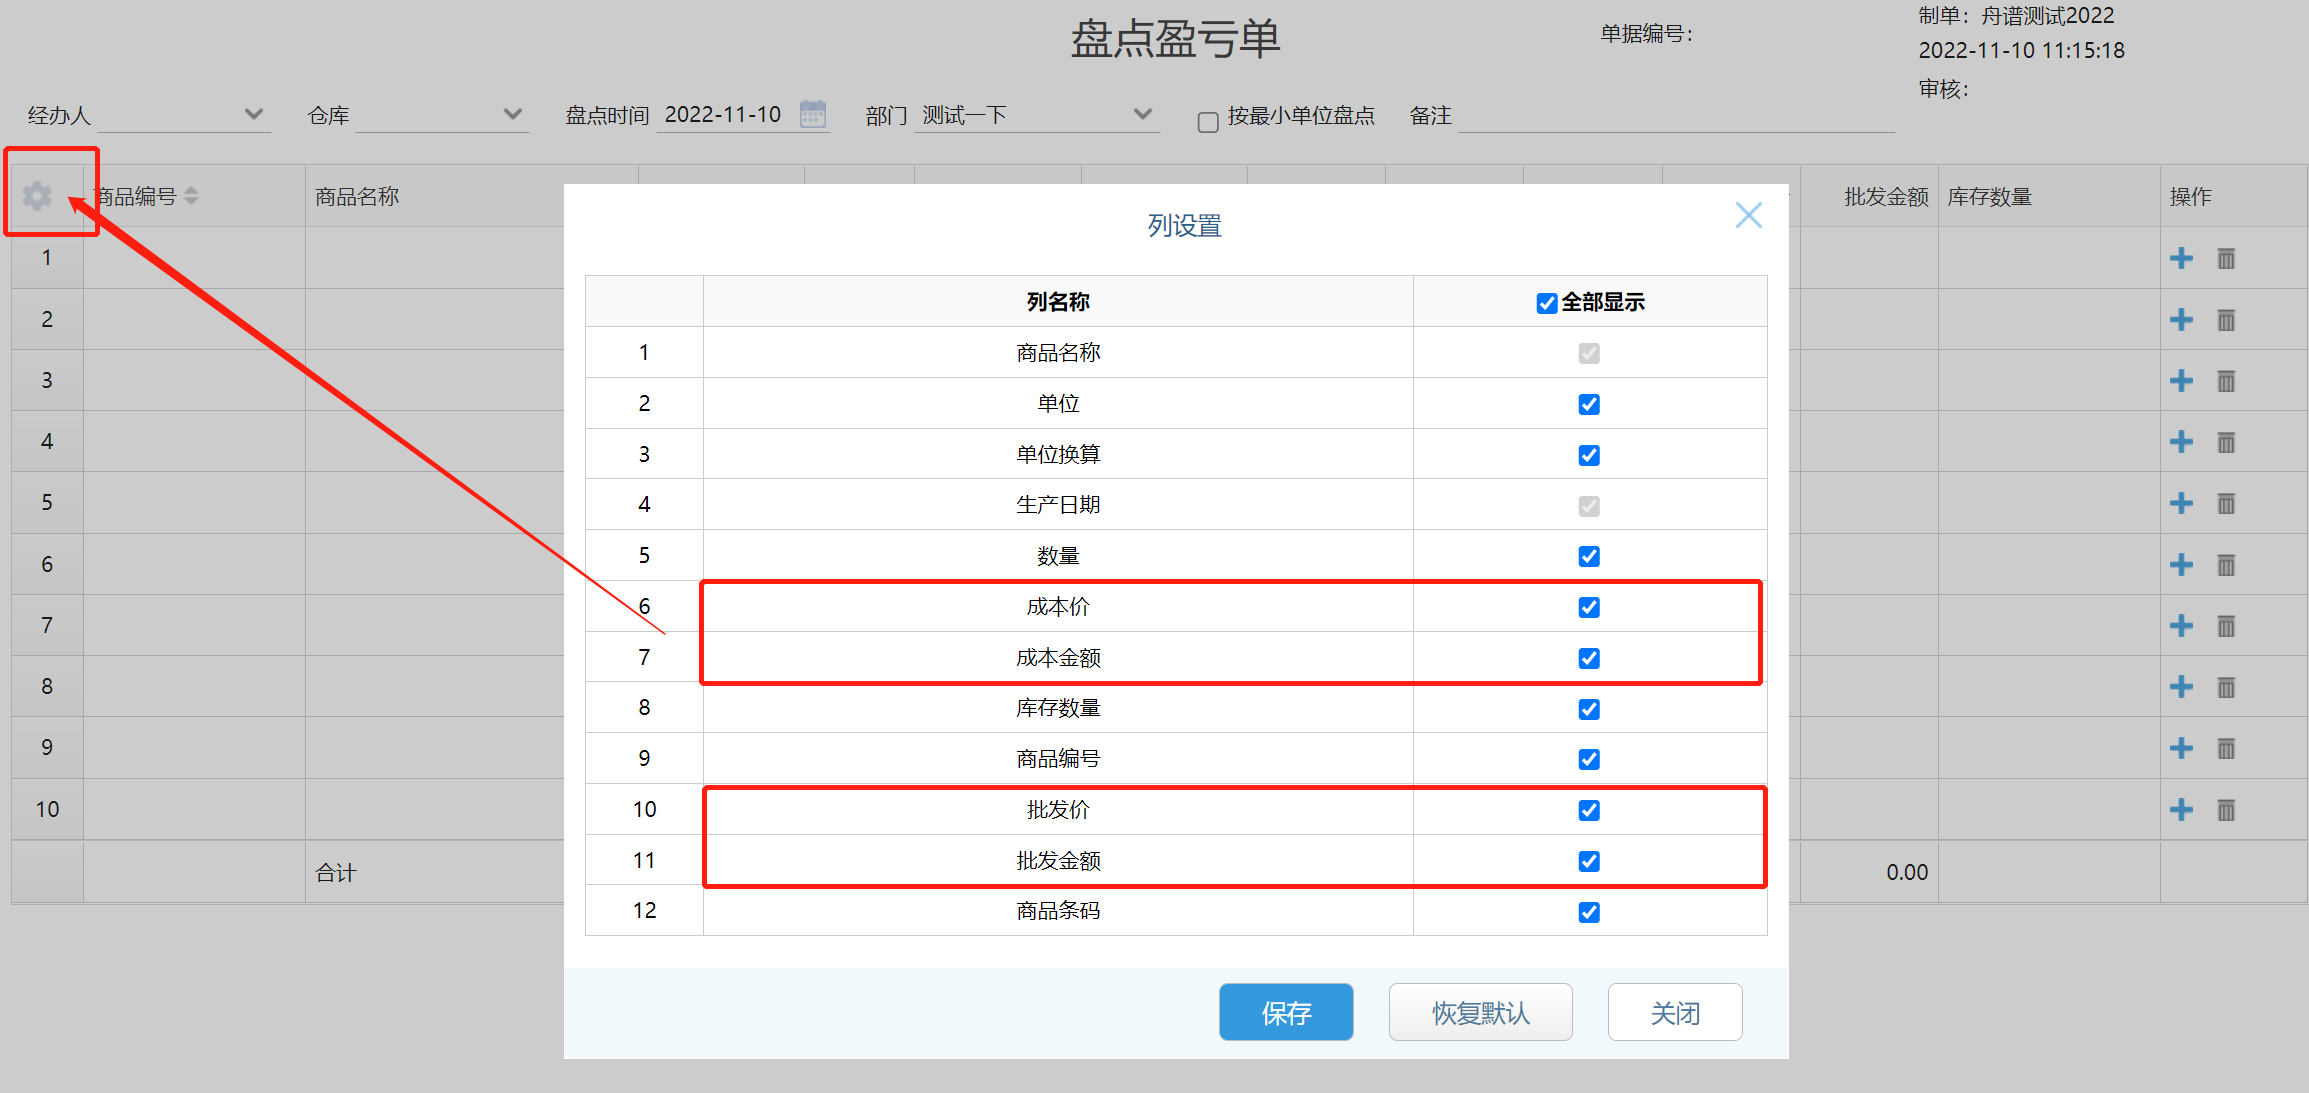The image size is (2309, 1093).
Task: Add a row after row 8
Action: [2181, 687]
